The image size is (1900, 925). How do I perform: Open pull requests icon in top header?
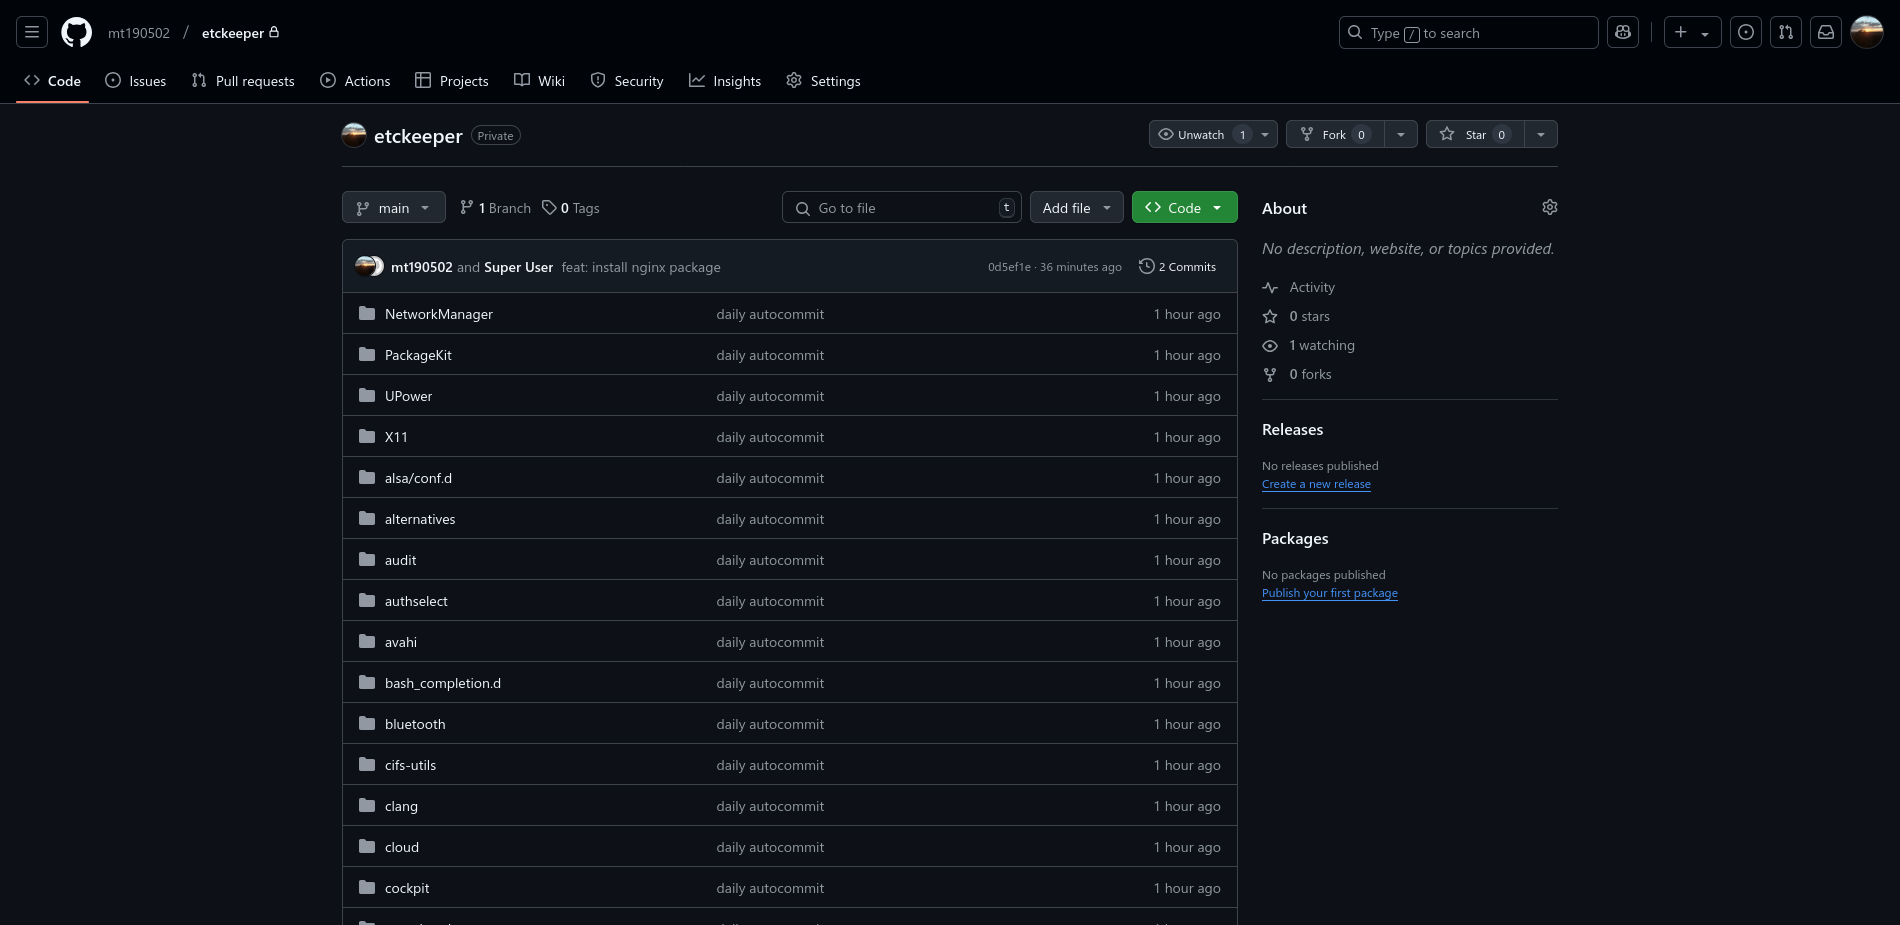point(1786,33)
